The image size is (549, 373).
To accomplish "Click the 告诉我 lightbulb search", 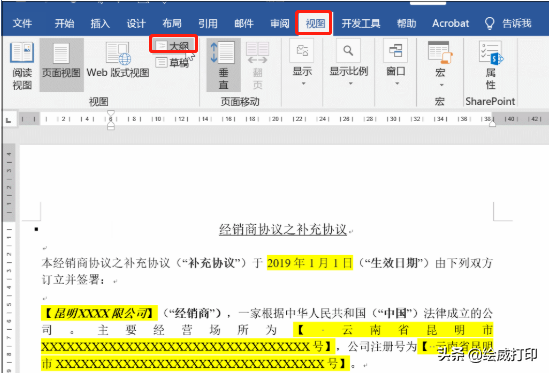I will point(508,23).
